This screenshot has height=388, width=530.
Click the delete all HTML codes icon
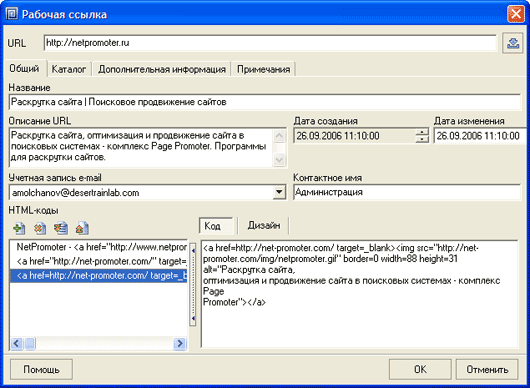tap(61, 228)
